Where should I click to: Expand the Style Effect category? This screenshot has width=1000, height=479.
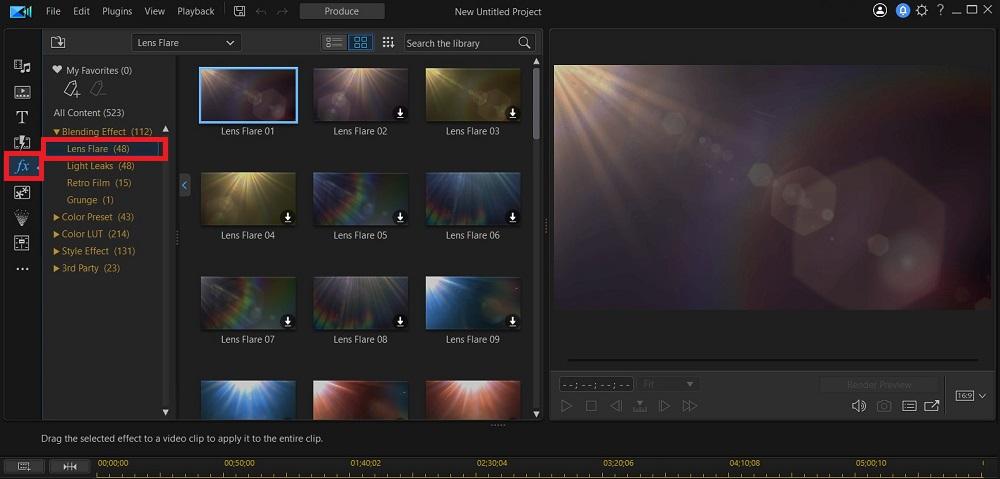tap(57, 251)
